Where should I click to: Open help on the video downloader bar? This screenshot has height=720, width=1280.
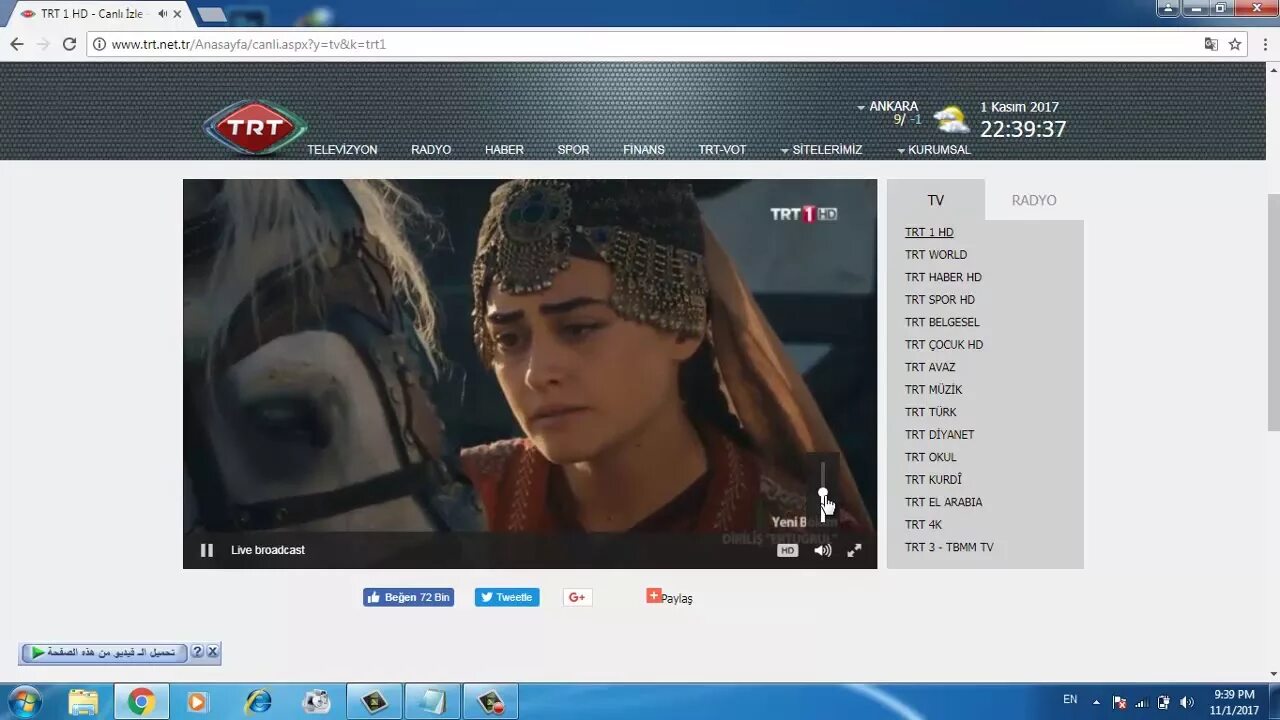pyautogui.click(x=197, y=652)
